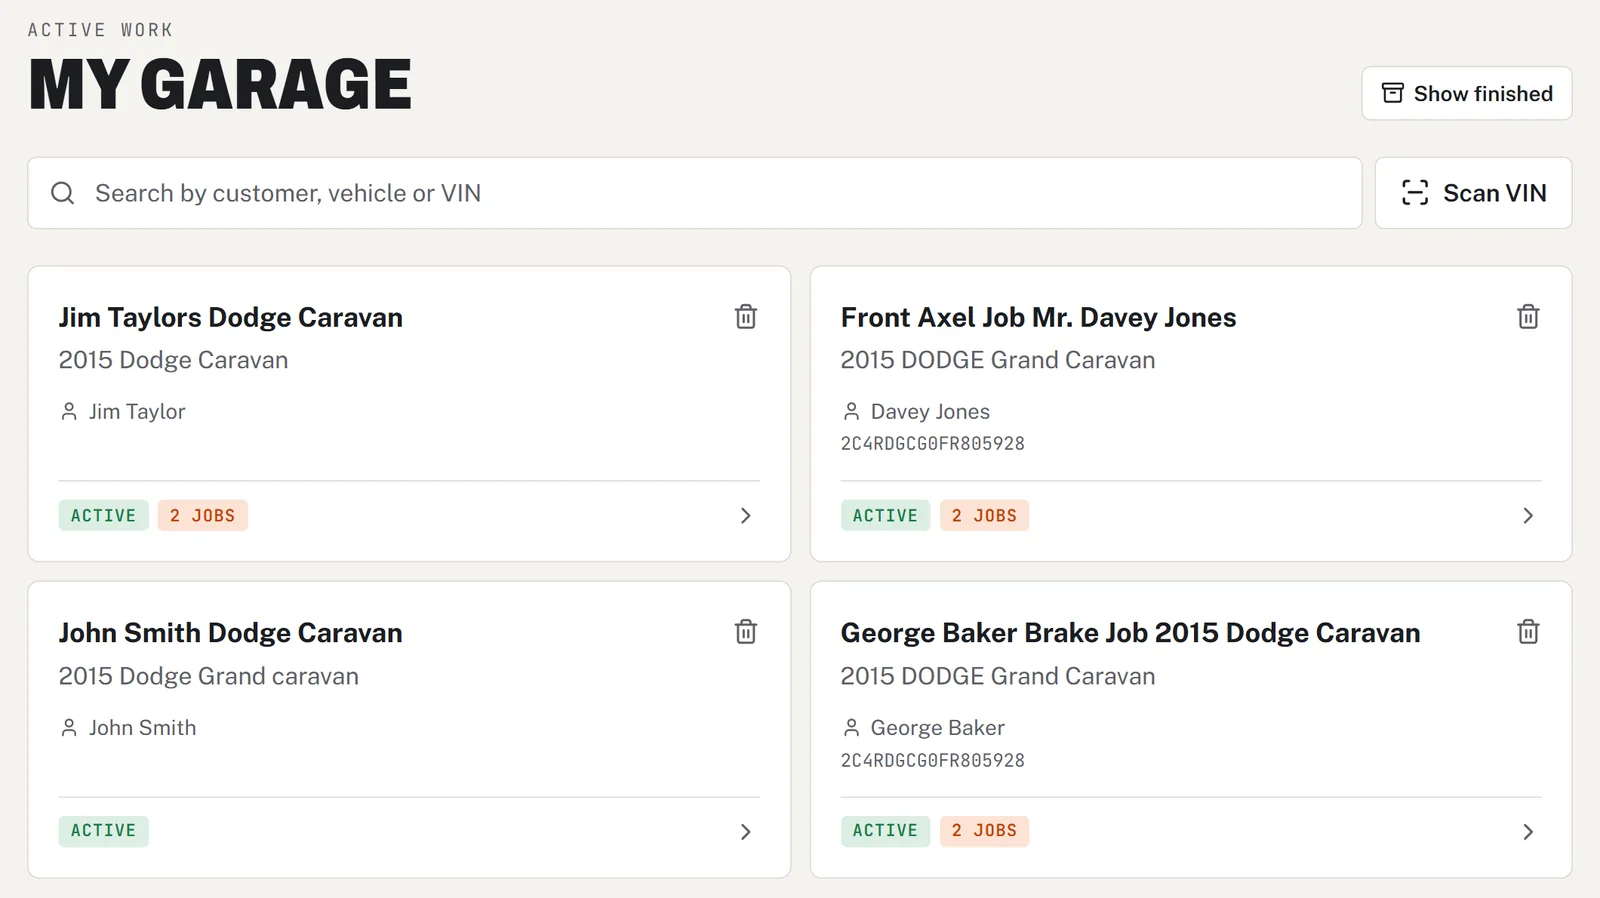Click the ACTIVE WORK label
The width and height of the screenshot is (1600, 898).
[x=100, y=30]
